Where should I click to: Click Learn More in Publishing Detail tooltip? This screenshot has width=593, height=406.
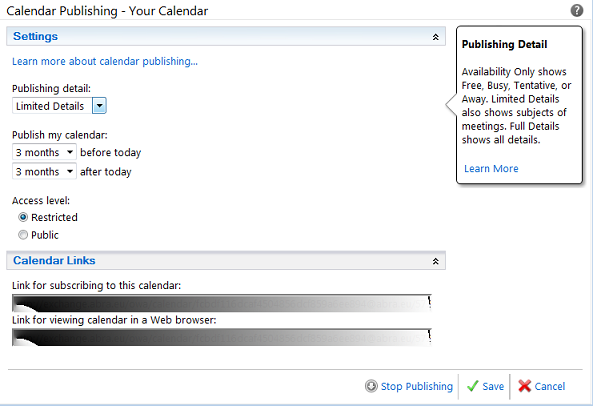pos(491,169)
